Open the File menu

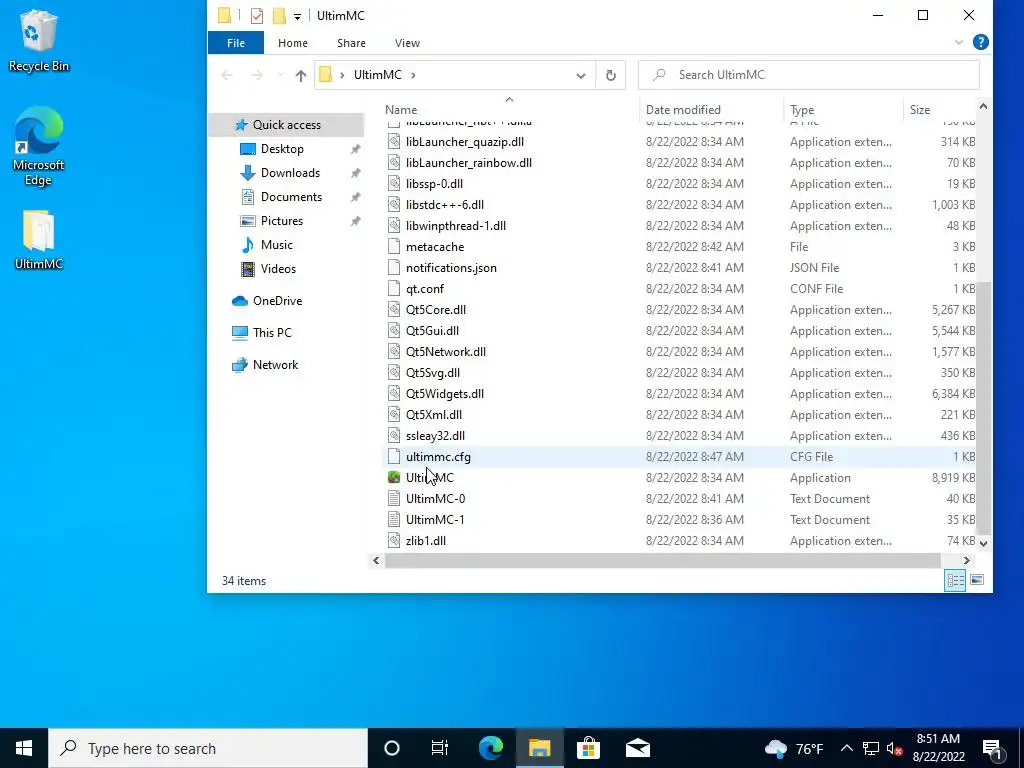[x=236, y=43]
